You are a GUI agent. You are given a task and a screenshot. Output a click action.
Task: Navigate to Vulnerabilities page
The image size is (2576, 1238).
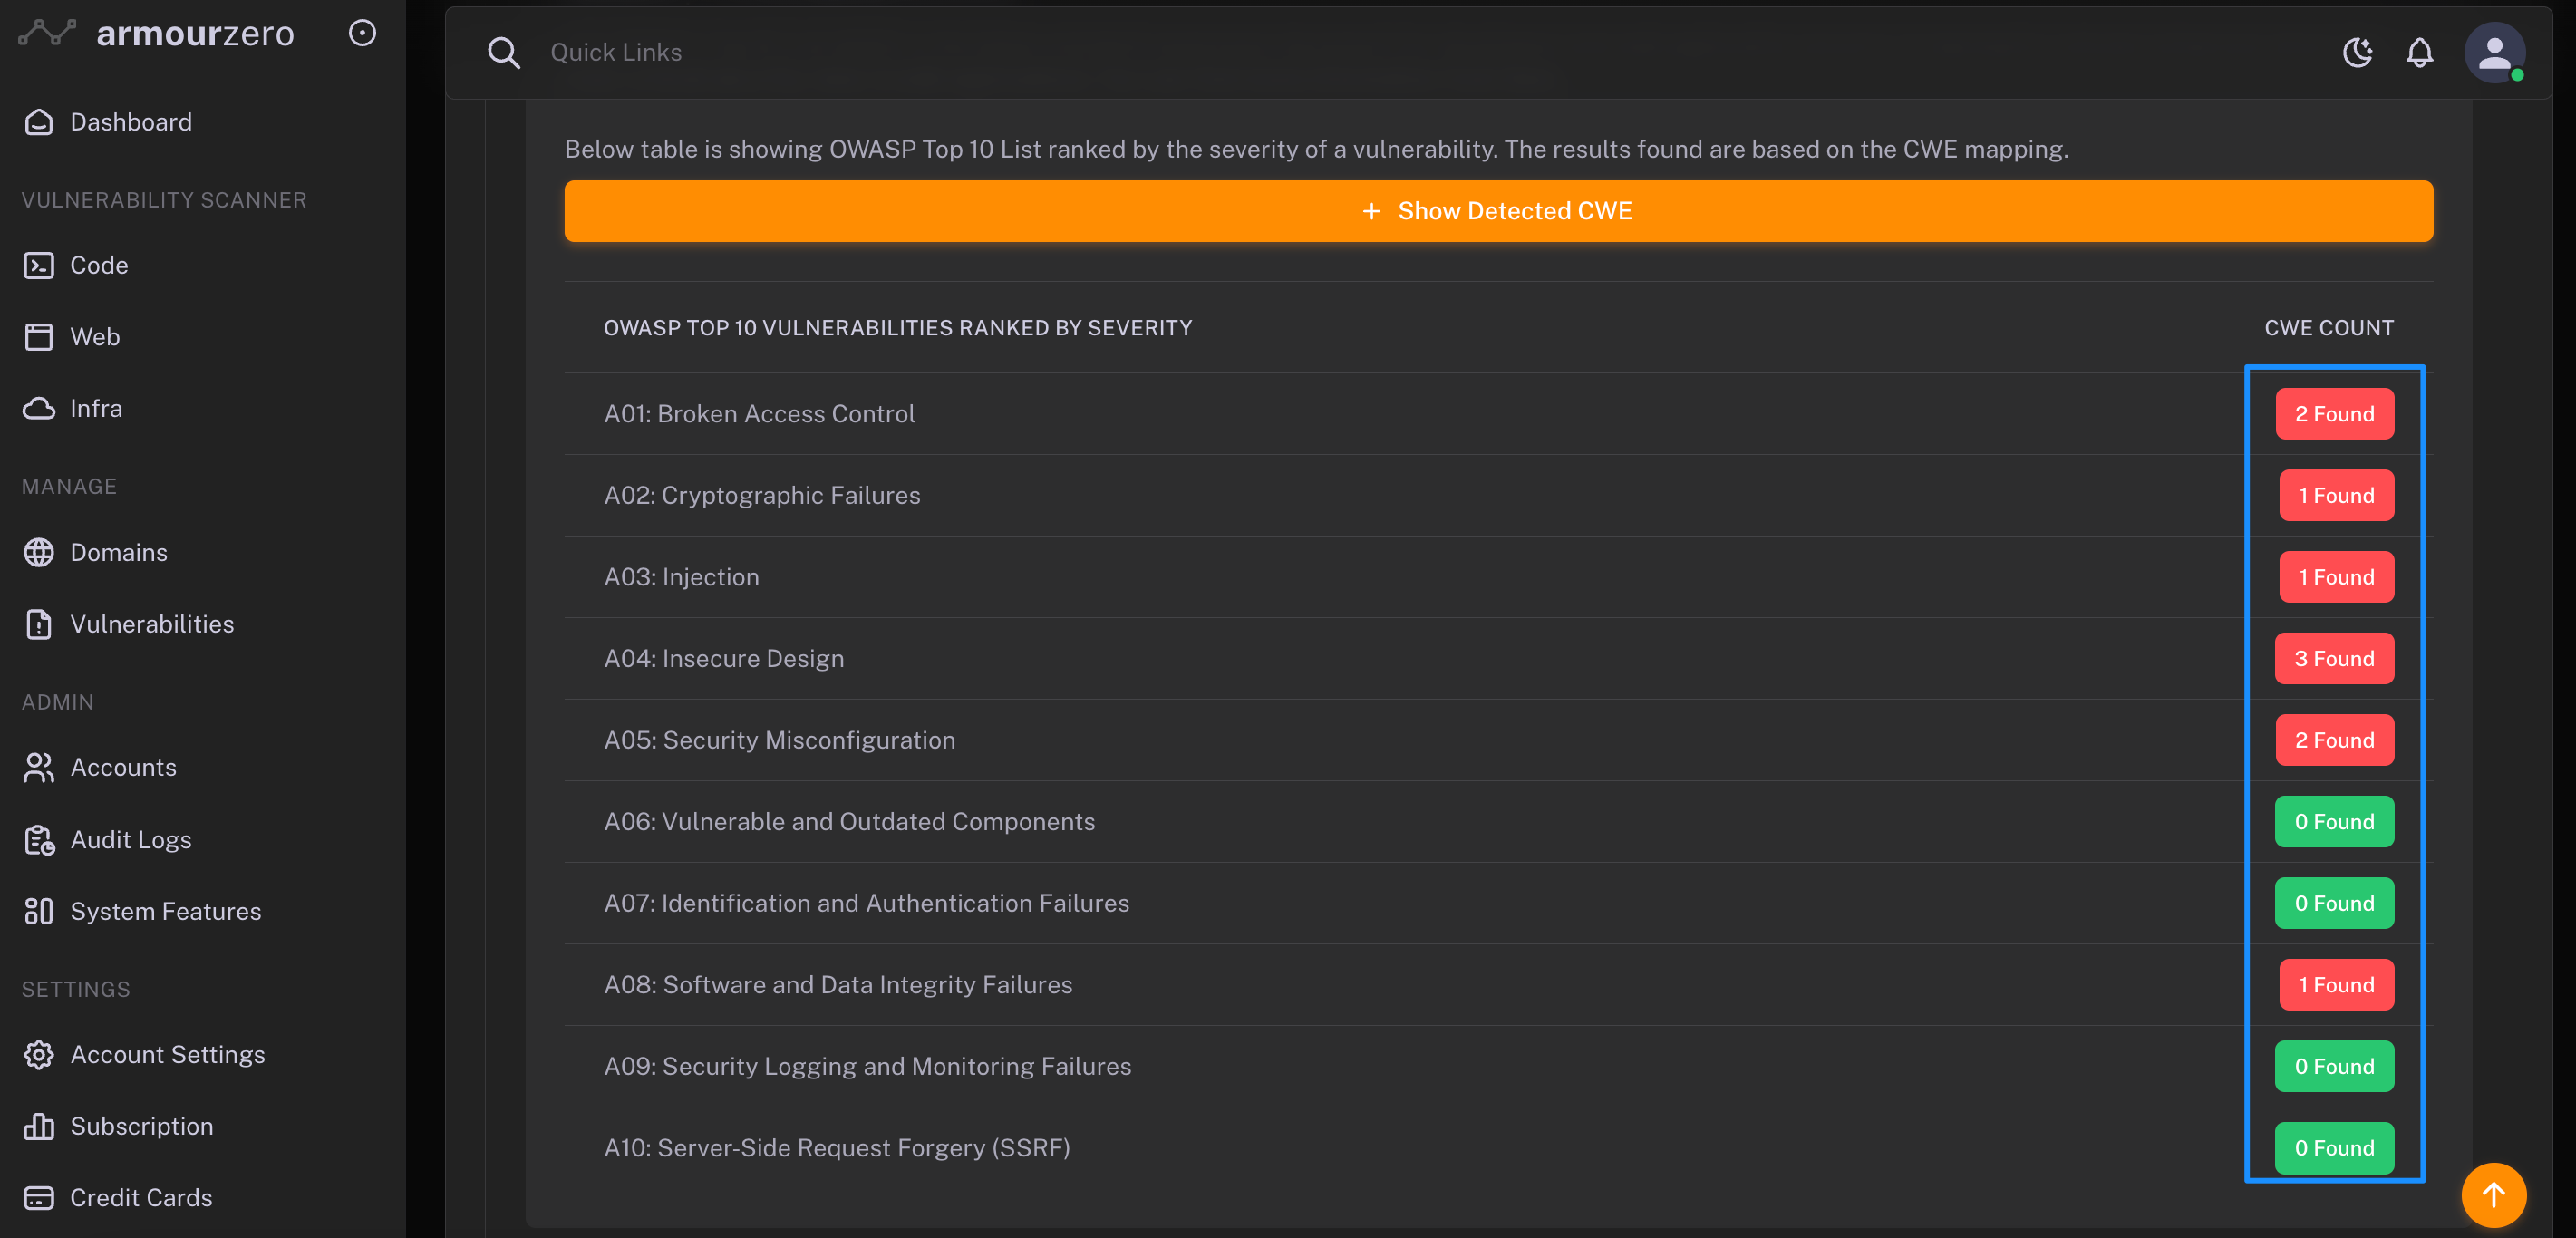[x=151, y=624]
